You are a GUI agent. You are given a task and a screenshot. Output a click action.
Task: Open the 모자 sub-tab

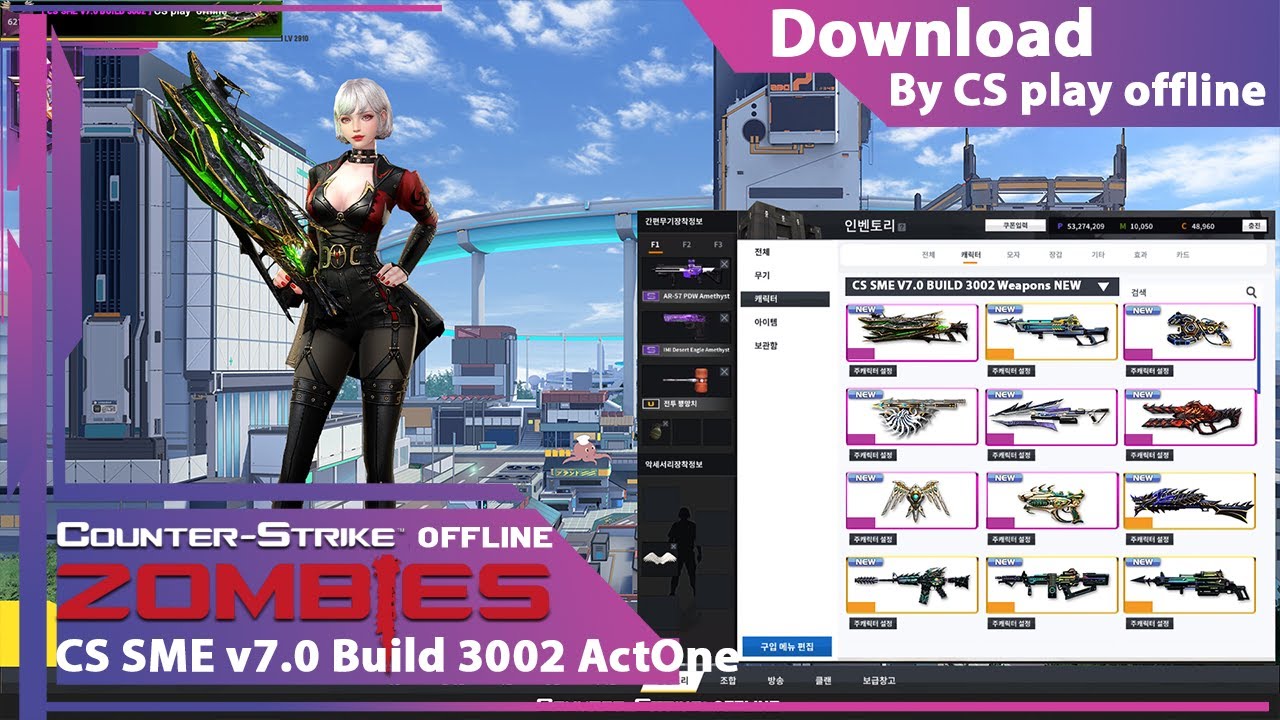click(1013, 255)
